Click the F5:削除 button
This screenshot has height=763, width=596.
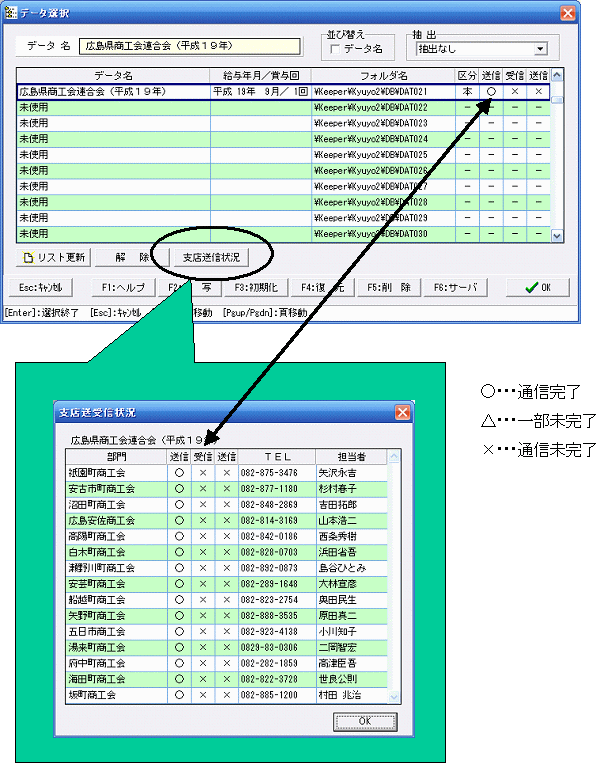389,287
